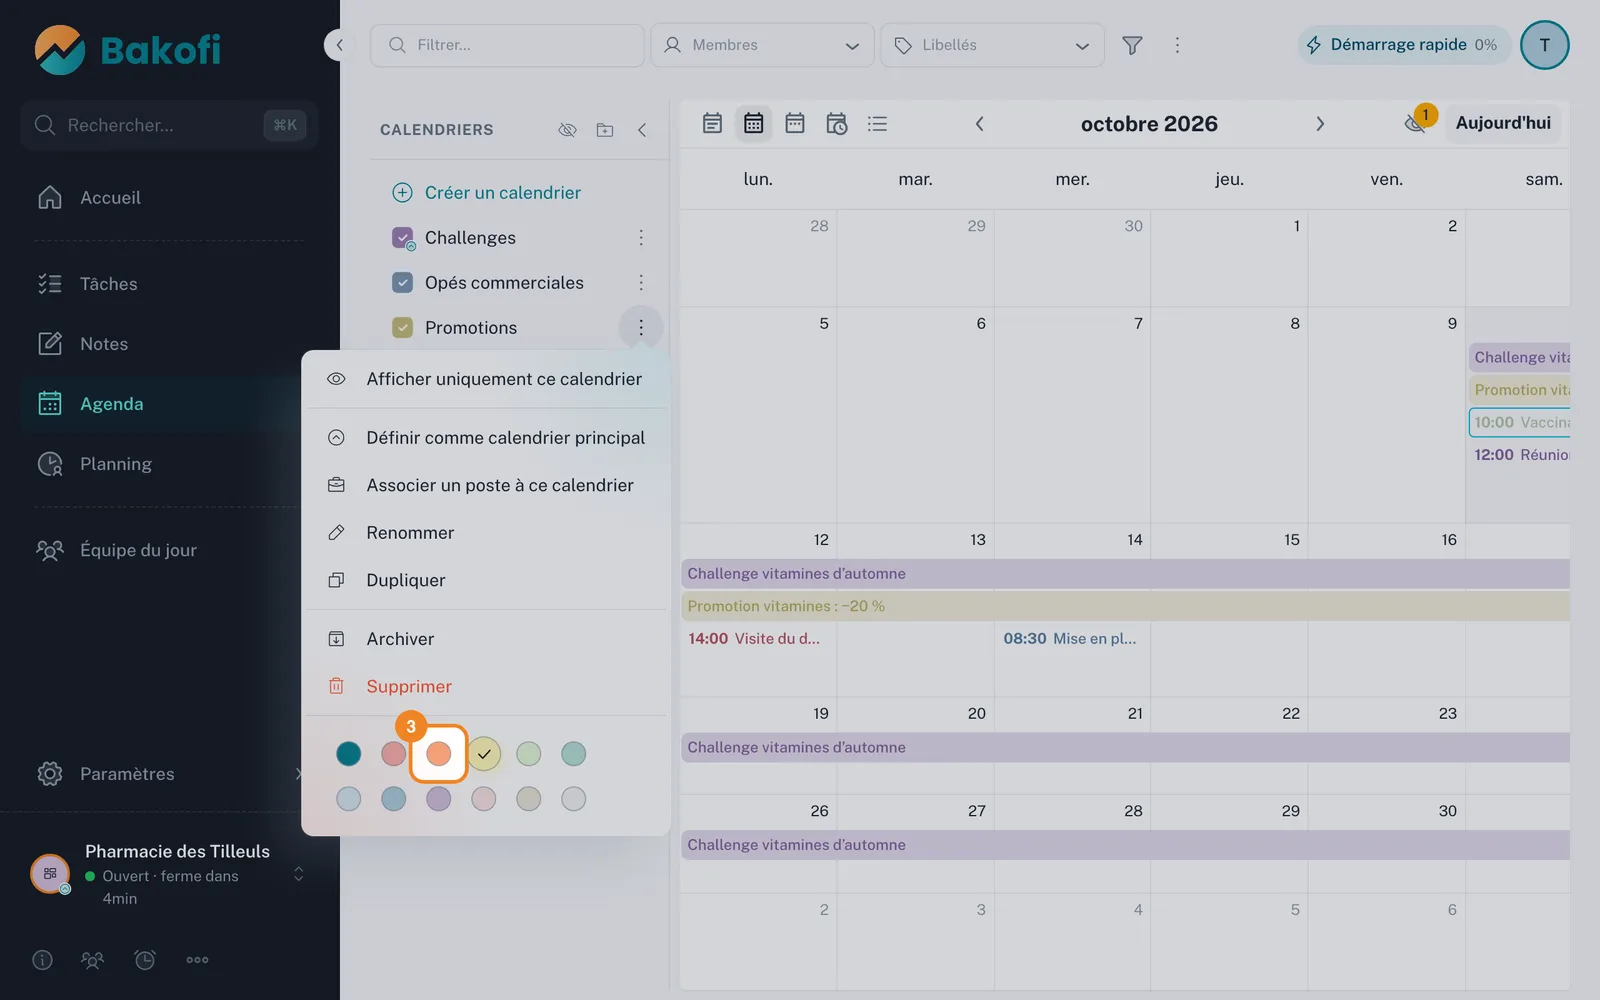The height and width of the screenshot is (1000, 1600).
Task: Open the top bar more options menu
Action: [1177, 45]
